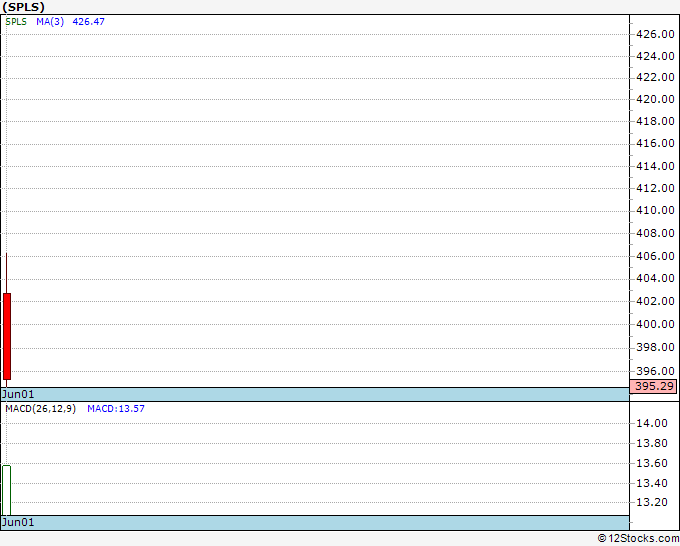This screenshot has width=680, height=546.
Task: Click the red SPLS candlestick body
Action: tap(7, 336)
